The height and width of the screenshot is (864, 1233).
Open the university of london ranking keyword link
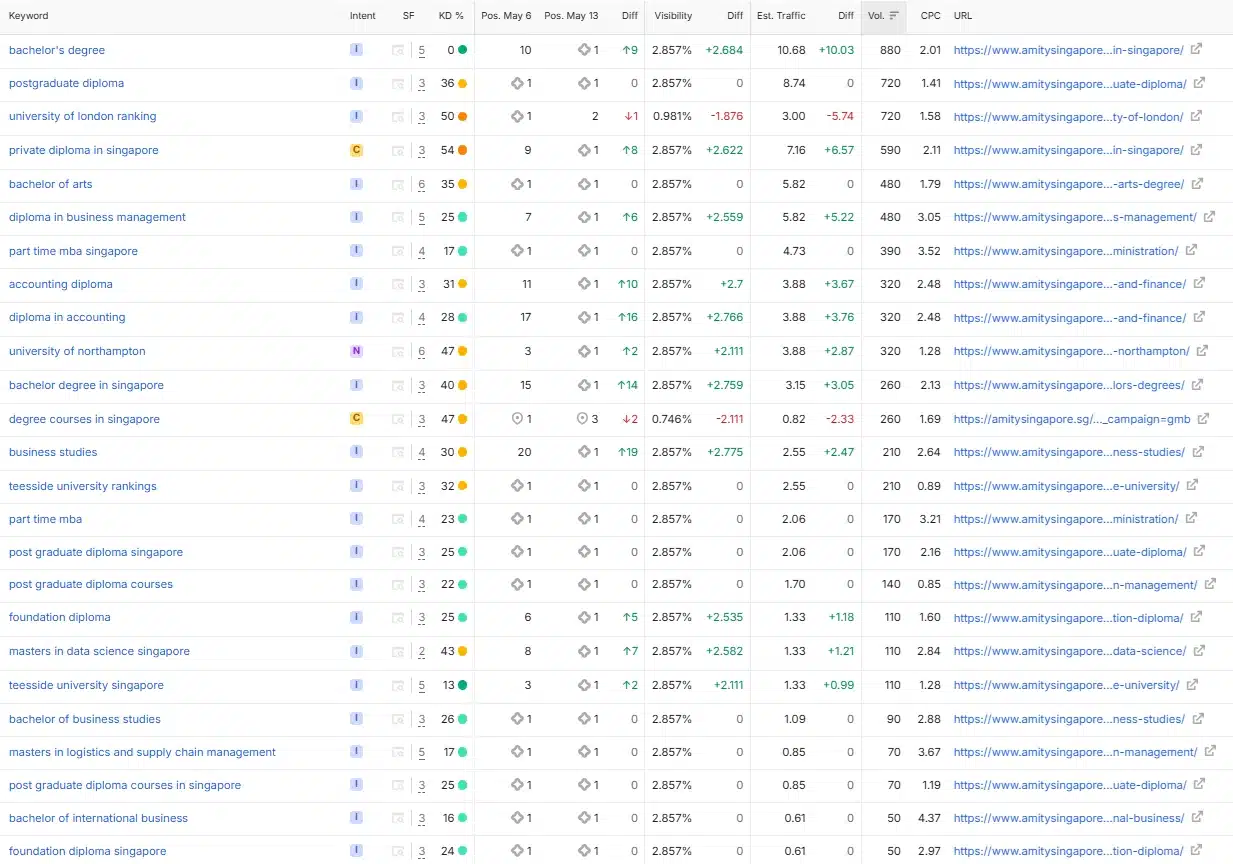click(83, 116)
